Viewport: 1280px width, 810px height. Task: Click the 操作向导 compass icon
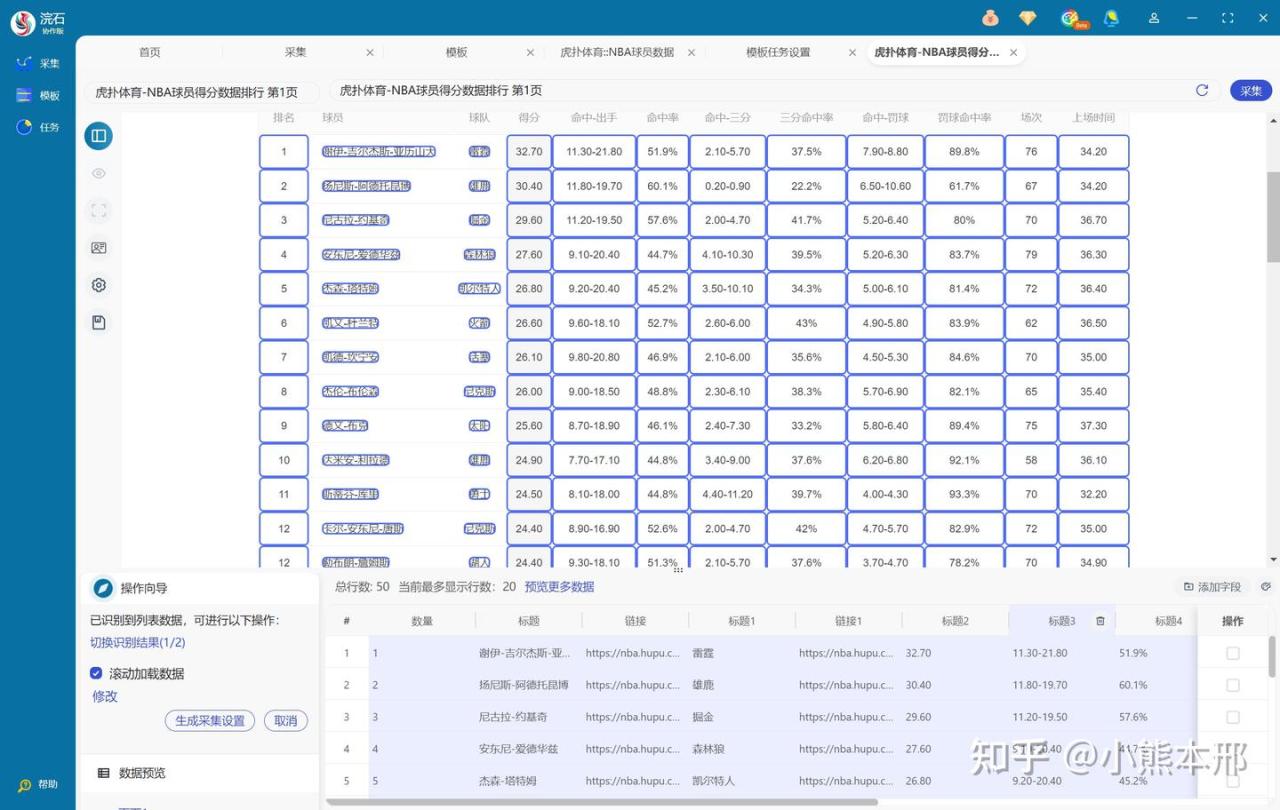(102, 588)
